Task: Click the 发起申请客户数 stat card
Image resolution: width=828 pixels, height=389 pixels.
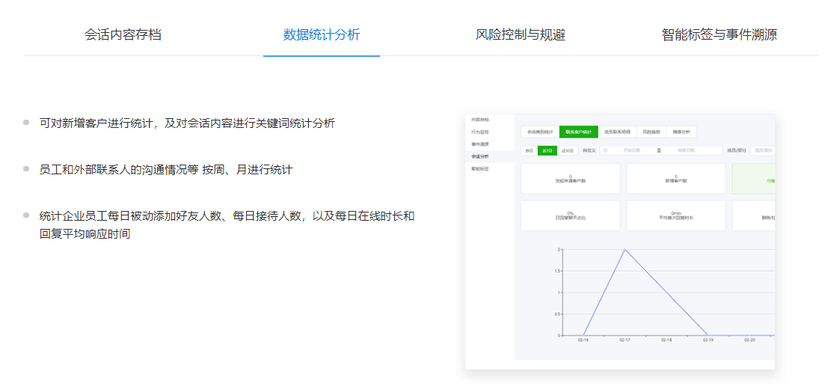Action: pos(570,178)
